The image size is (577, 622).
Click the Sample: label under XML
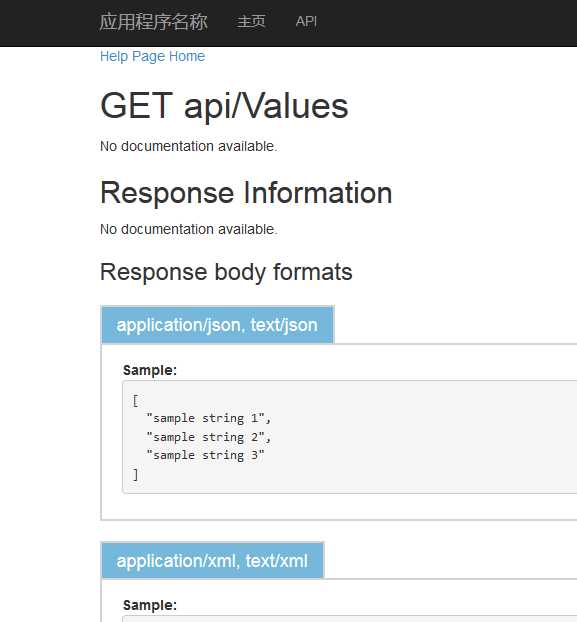[150, 605]
